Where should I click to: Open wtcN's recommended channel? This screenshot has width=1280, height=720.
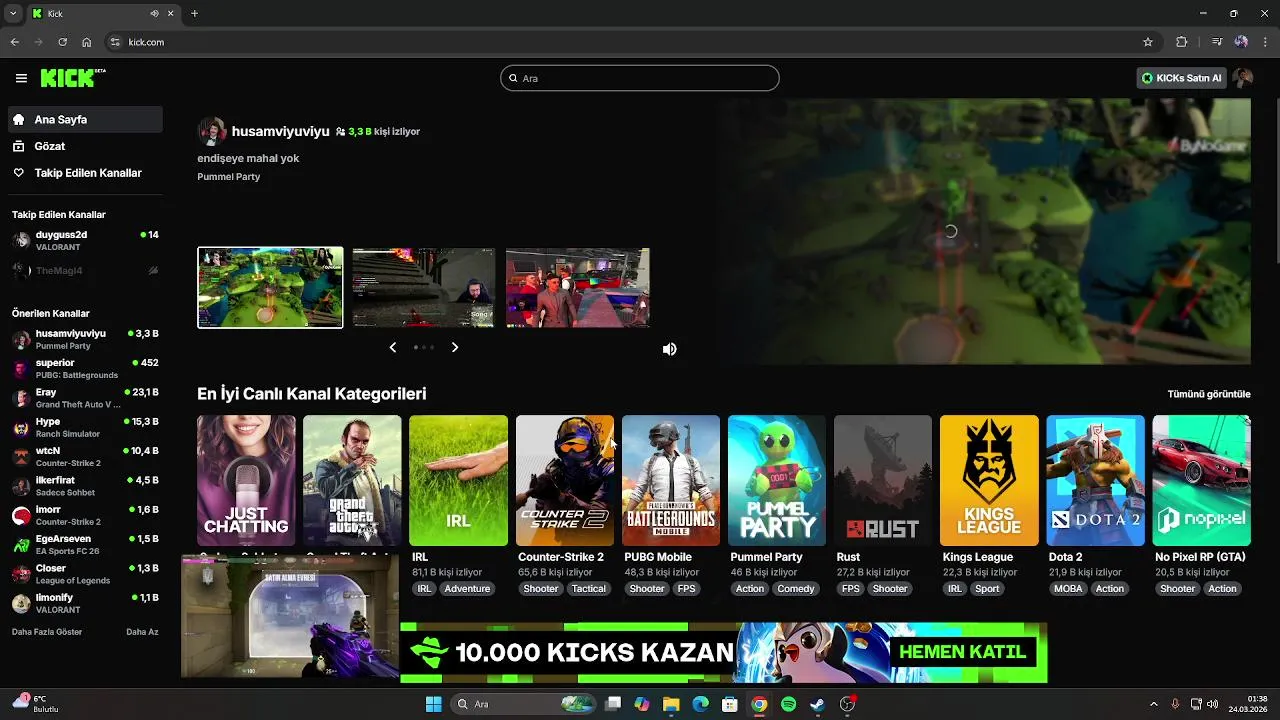(86, 457)
